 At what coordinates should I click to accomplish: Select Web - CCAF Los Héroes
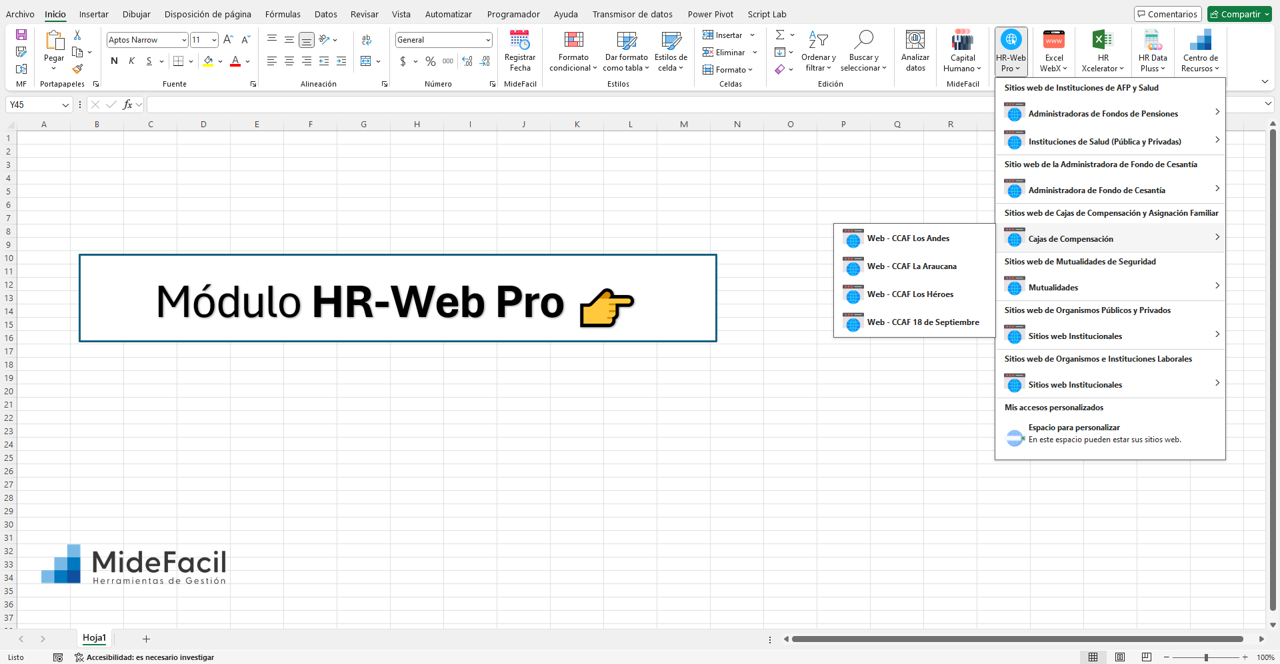click(914, 294)
